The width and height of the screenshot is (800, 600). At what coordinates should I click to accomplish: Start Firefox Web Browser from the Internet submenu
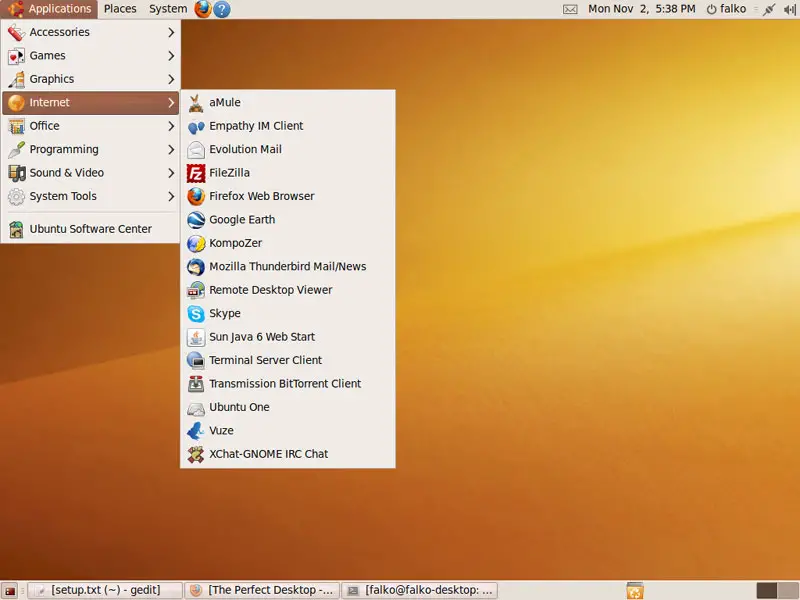288,196
